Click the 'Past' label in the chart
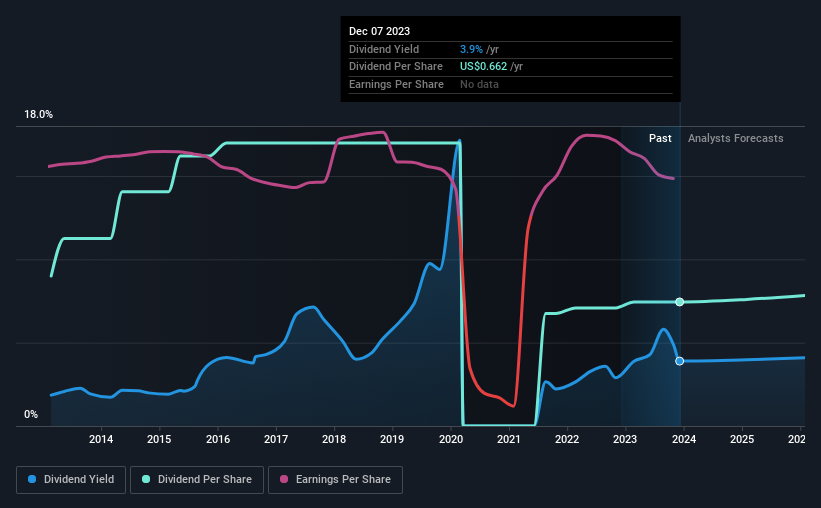This screenshot has height=508, width=821. (x=660, y=138)
